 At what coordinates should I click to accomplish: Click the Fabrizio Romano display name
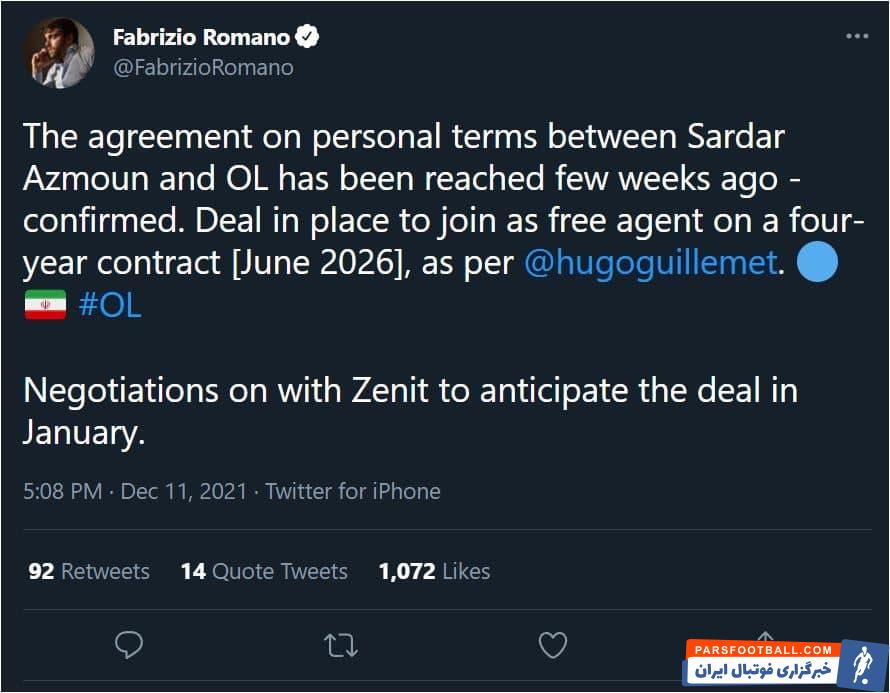point(201,38)
